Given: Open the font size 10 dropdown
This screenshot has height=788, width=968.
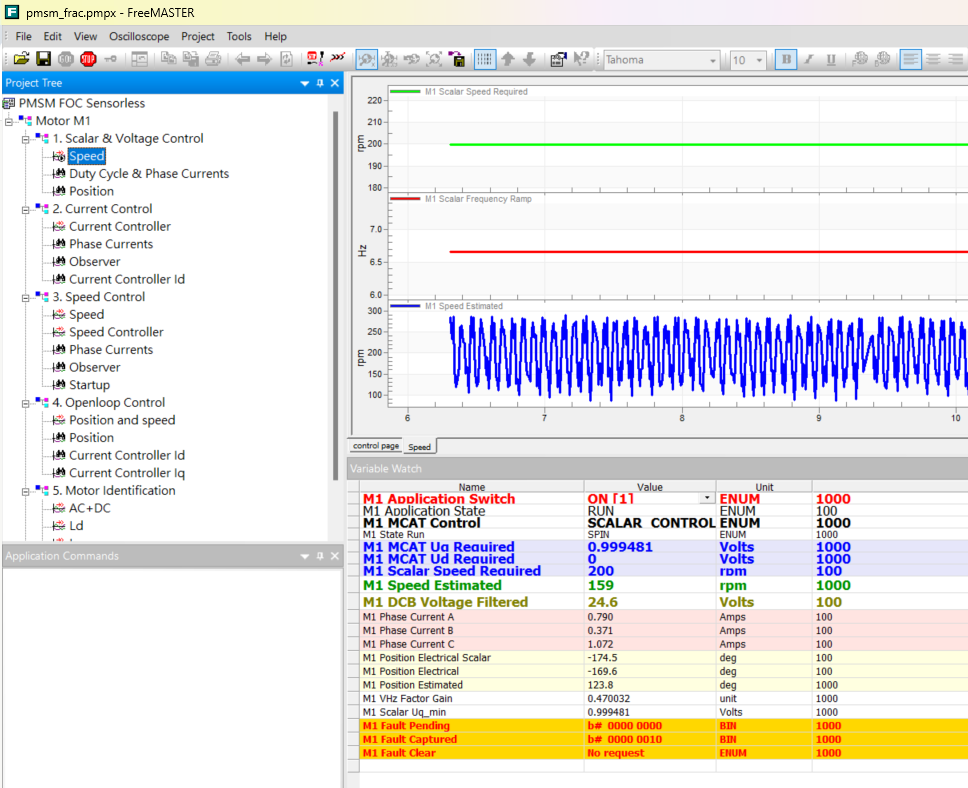Looking at the screenshot, I should point(759,61).
